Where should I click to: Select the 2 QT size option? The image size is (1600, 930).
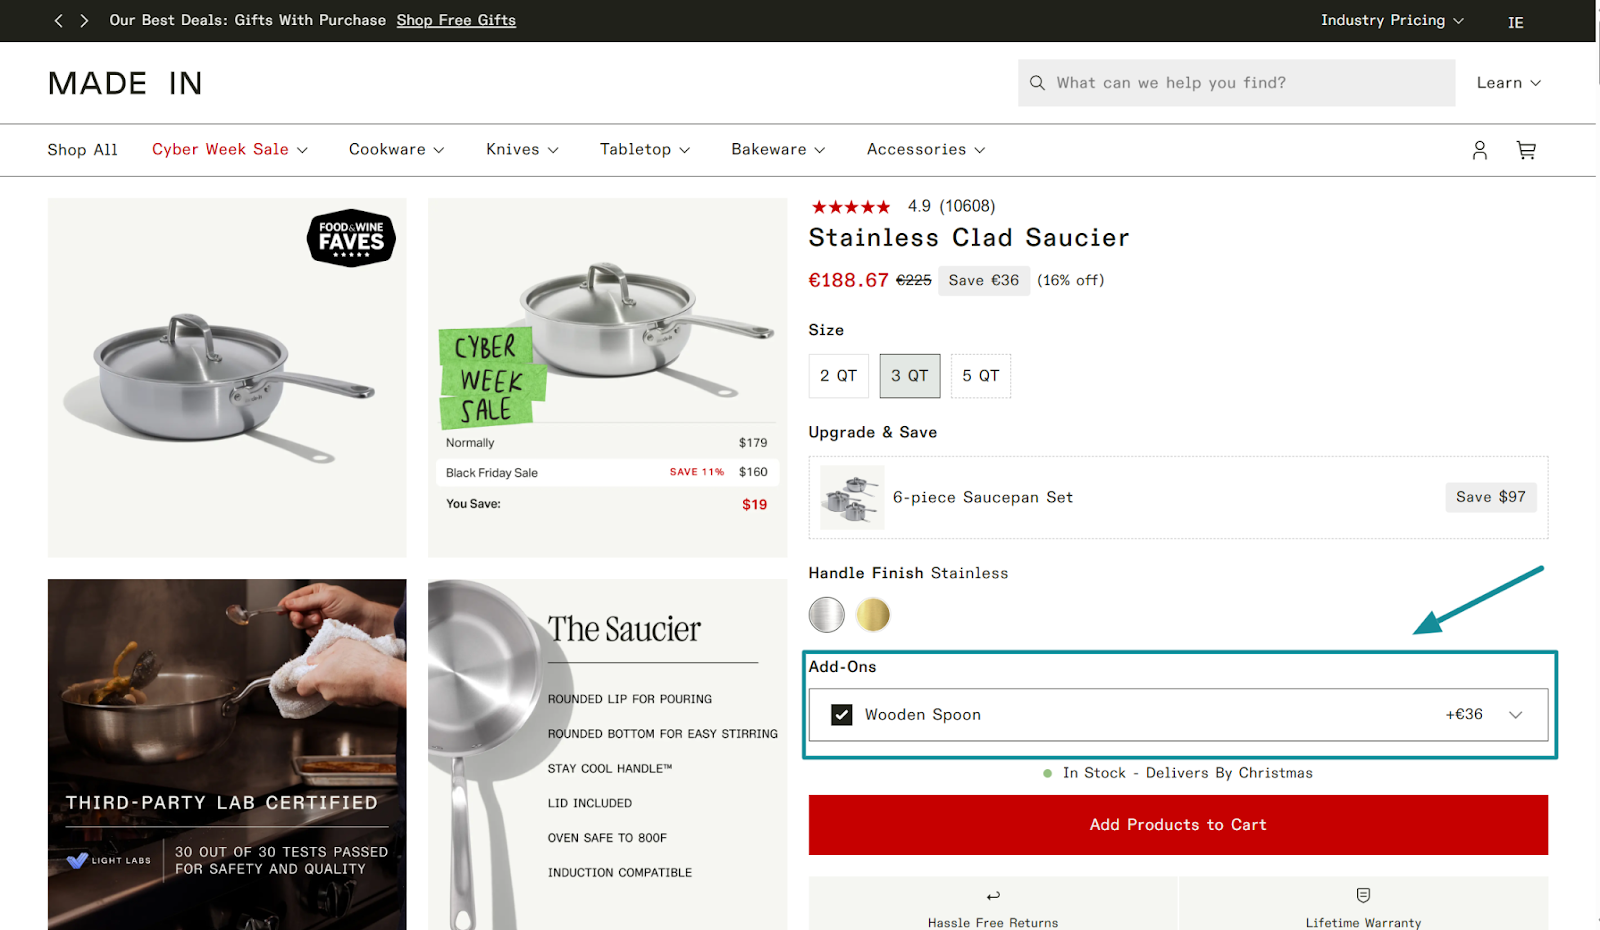point(838,376)
